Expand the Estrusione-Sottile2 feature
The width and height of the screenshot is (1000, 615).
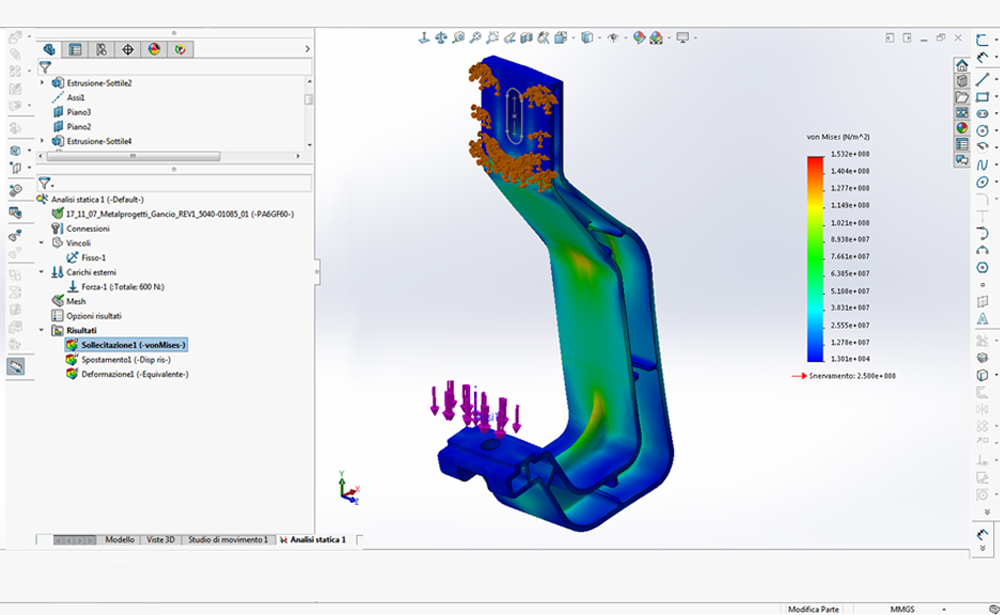click(42, 83)
